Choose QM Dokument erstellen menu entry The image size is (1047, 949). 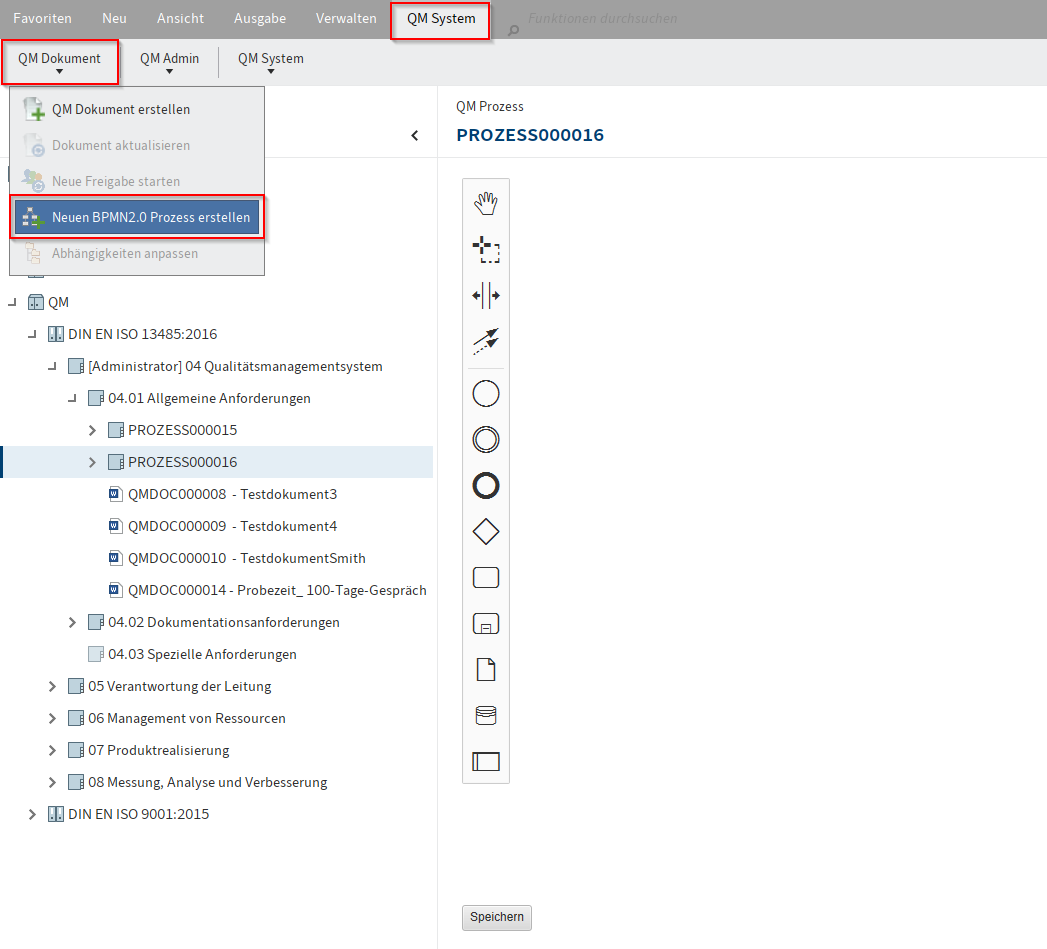click(x=120, y=109)
